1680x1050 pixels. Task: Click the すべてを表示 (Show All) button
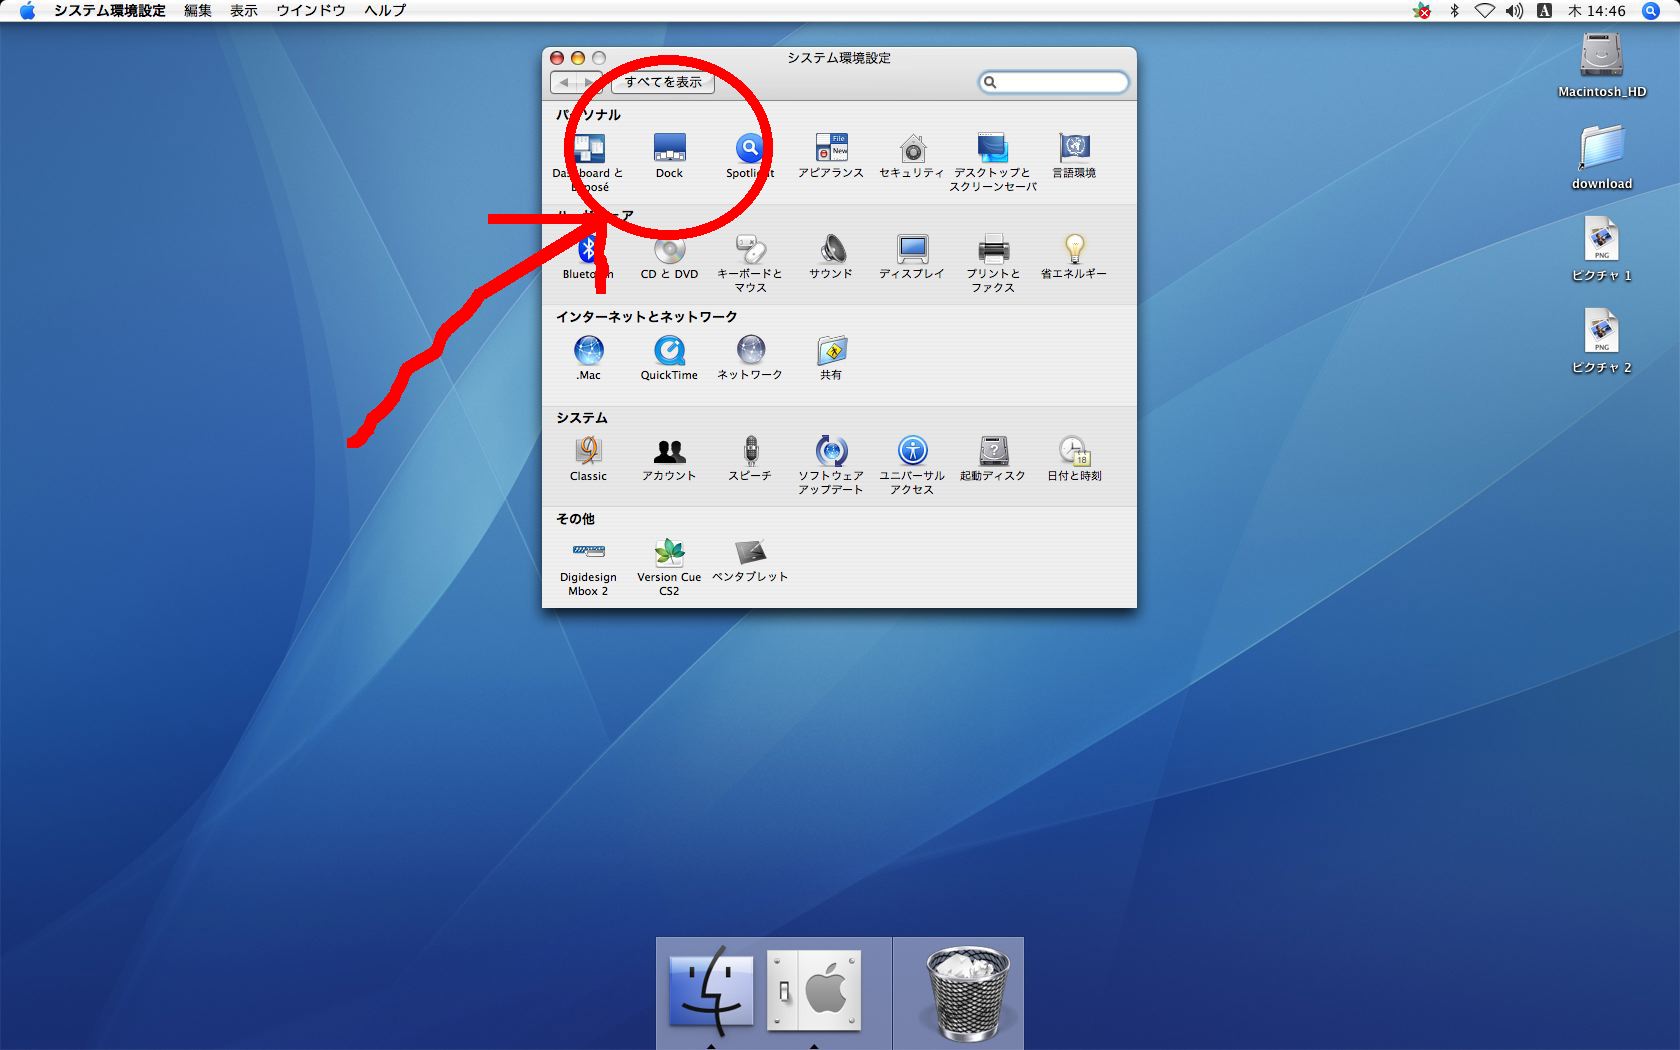click(x=663, y=82)
